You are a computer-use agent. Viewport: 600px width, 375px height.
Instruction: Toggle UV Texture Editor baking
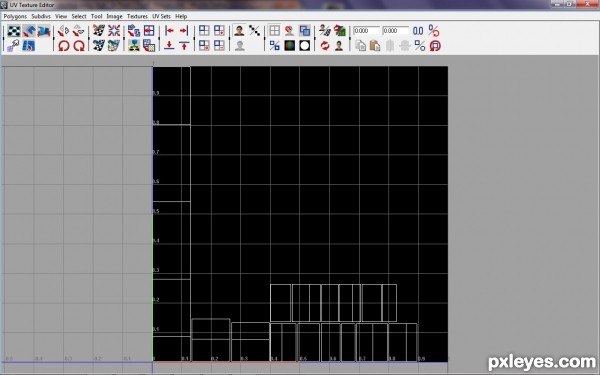coord(325,31)
